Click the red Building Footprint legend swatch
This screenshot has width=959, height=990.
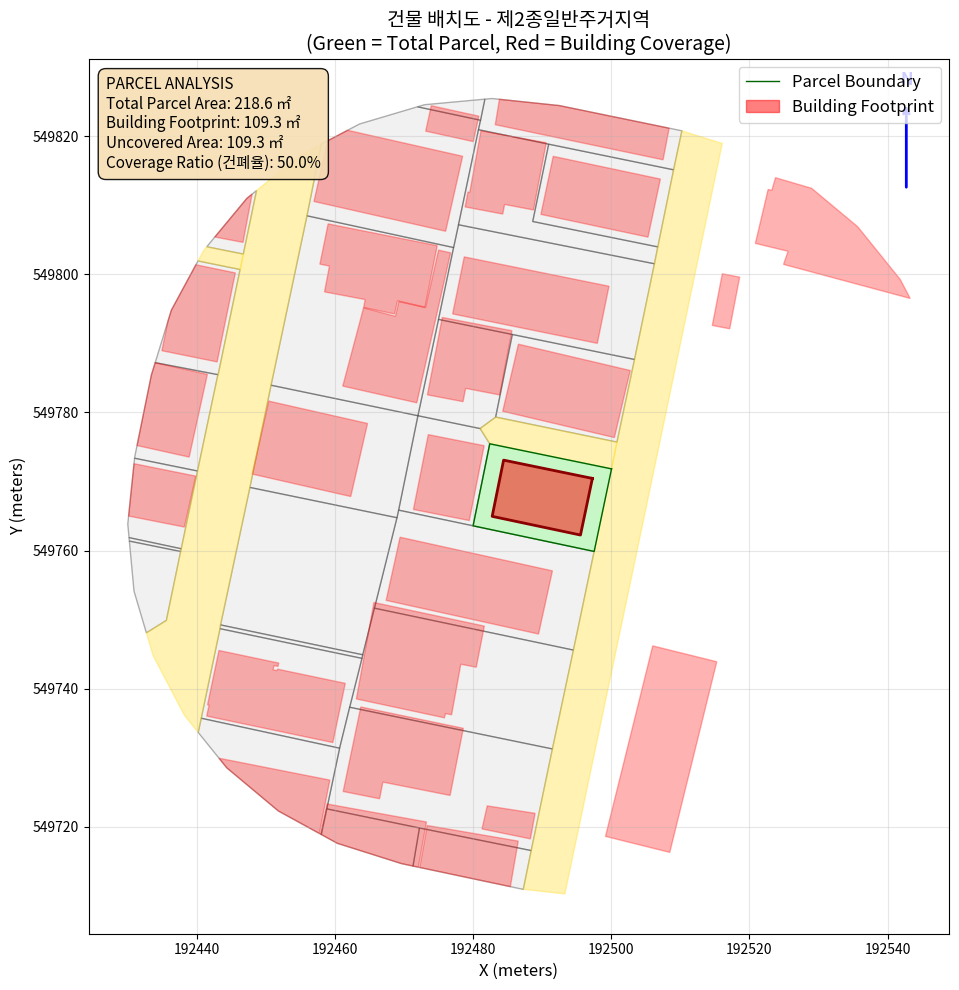click(x=762, y=106)
